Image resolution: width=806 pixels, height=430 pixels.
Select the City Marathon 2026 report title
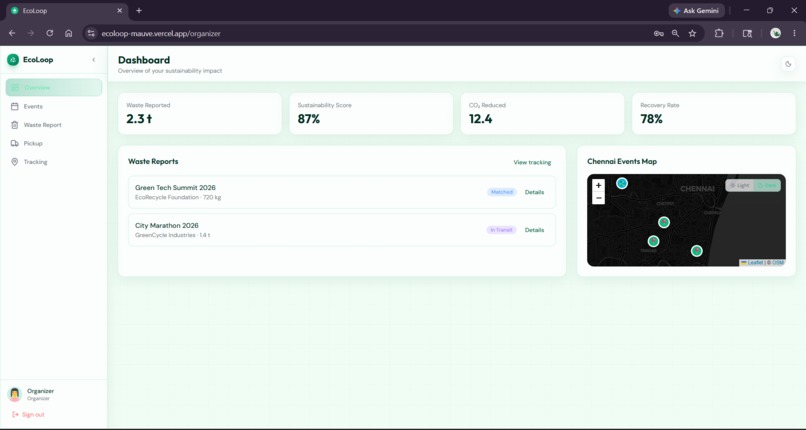point(167,226)
